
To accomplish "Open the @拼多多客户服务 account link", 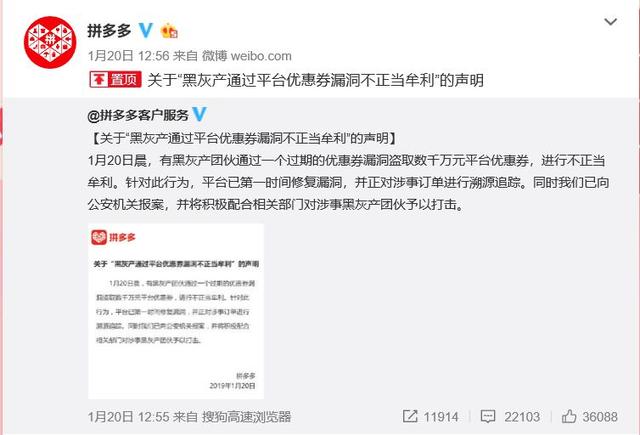I will point(138,115).
